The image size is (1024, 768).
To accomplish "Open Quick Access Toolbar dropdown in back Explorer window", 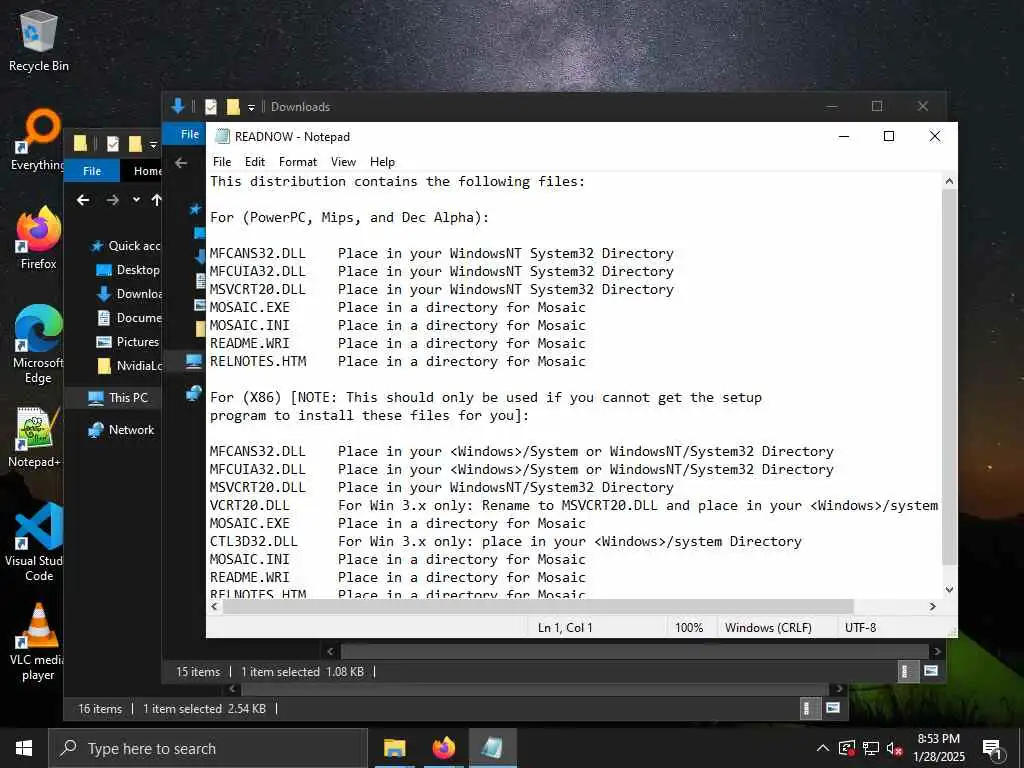I will 153,145.
